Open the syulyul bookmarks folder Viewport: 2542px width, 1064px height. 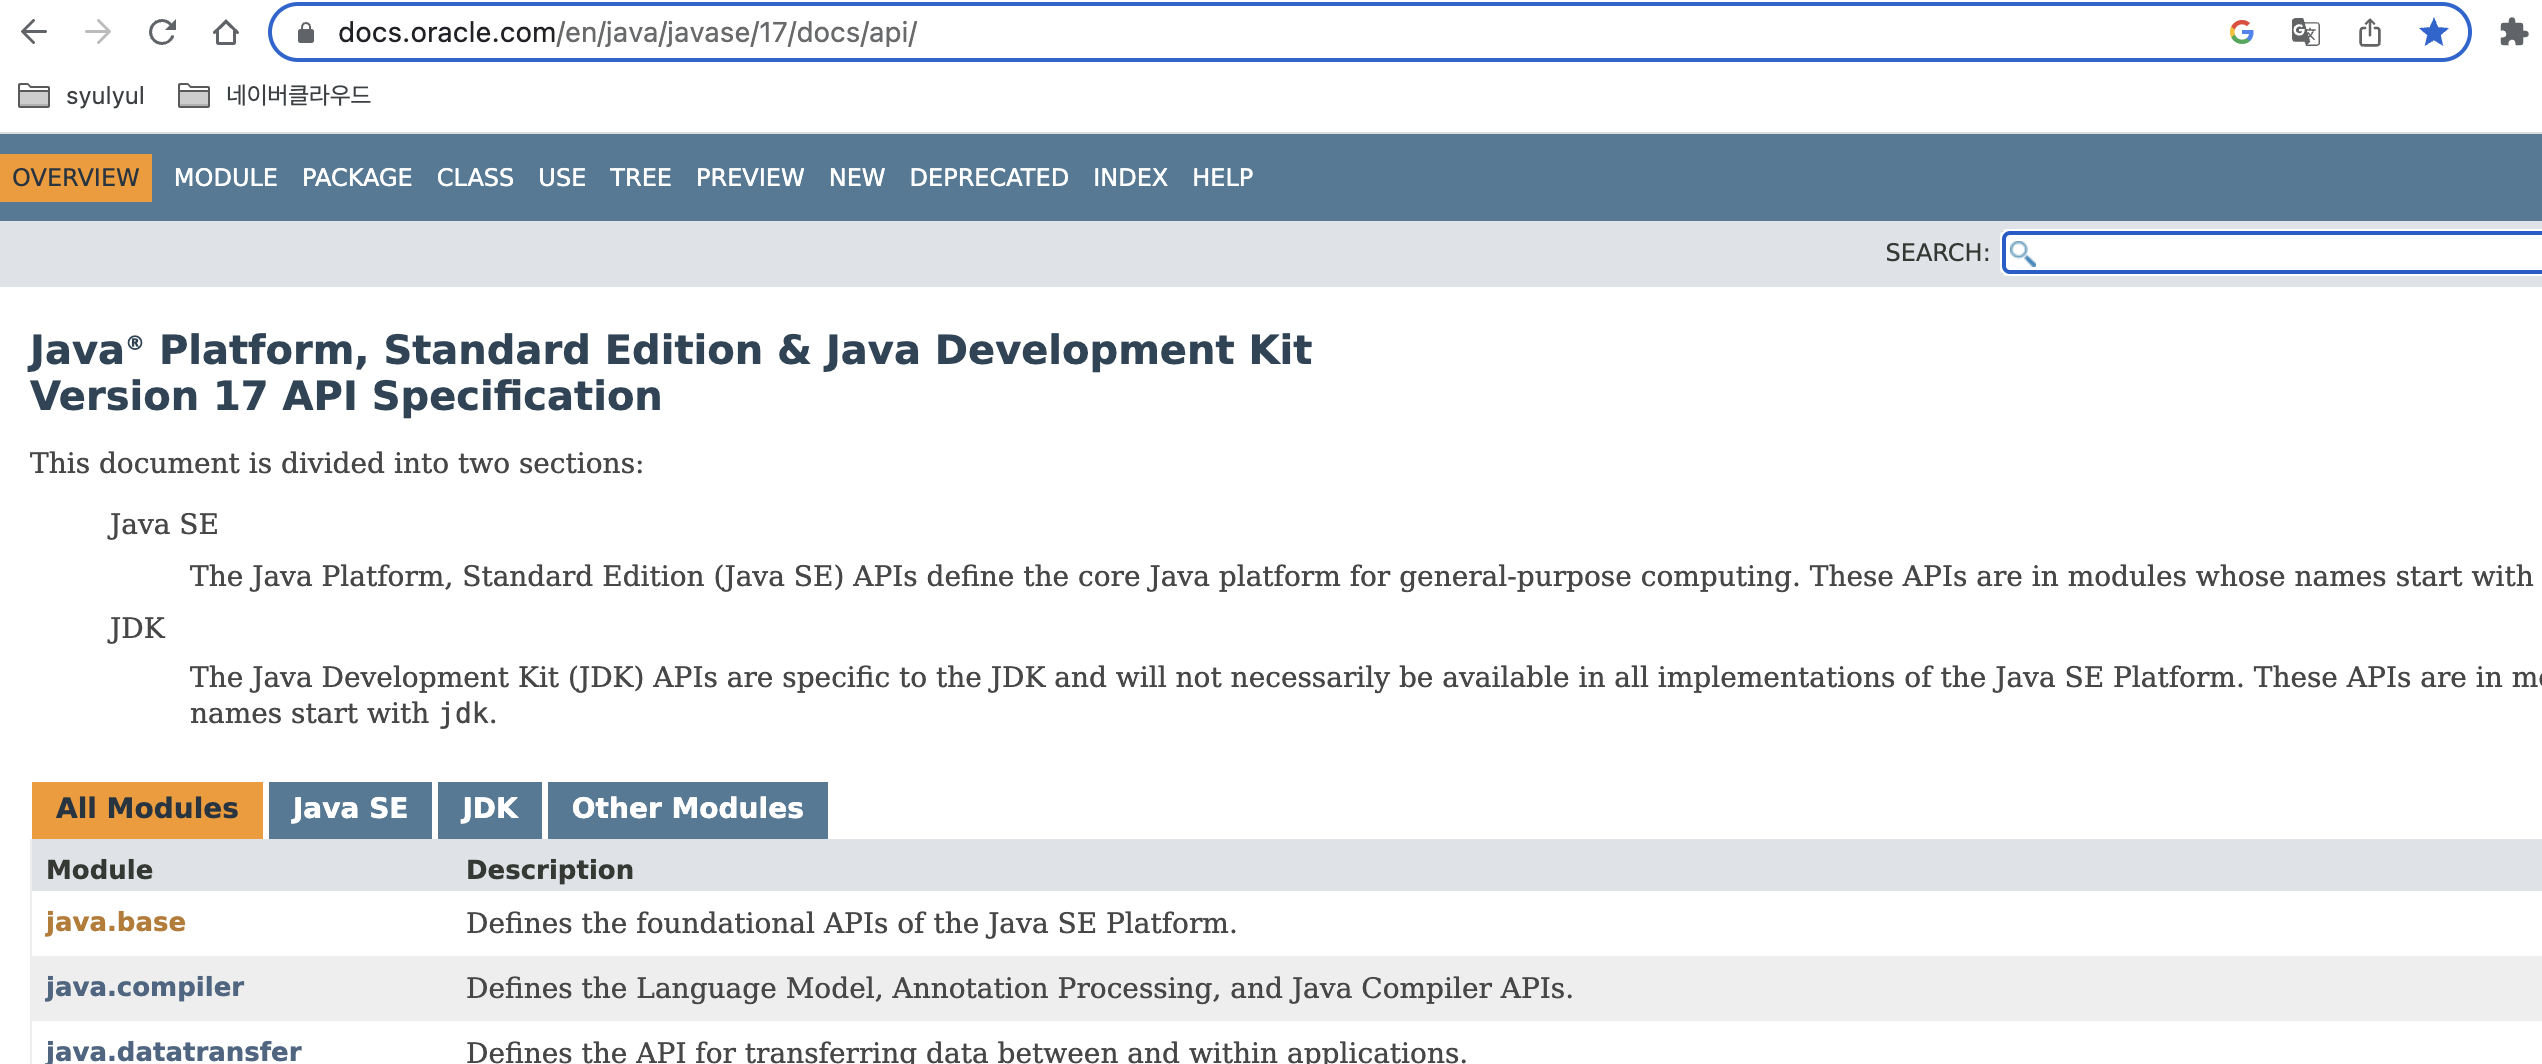[82, 95]
